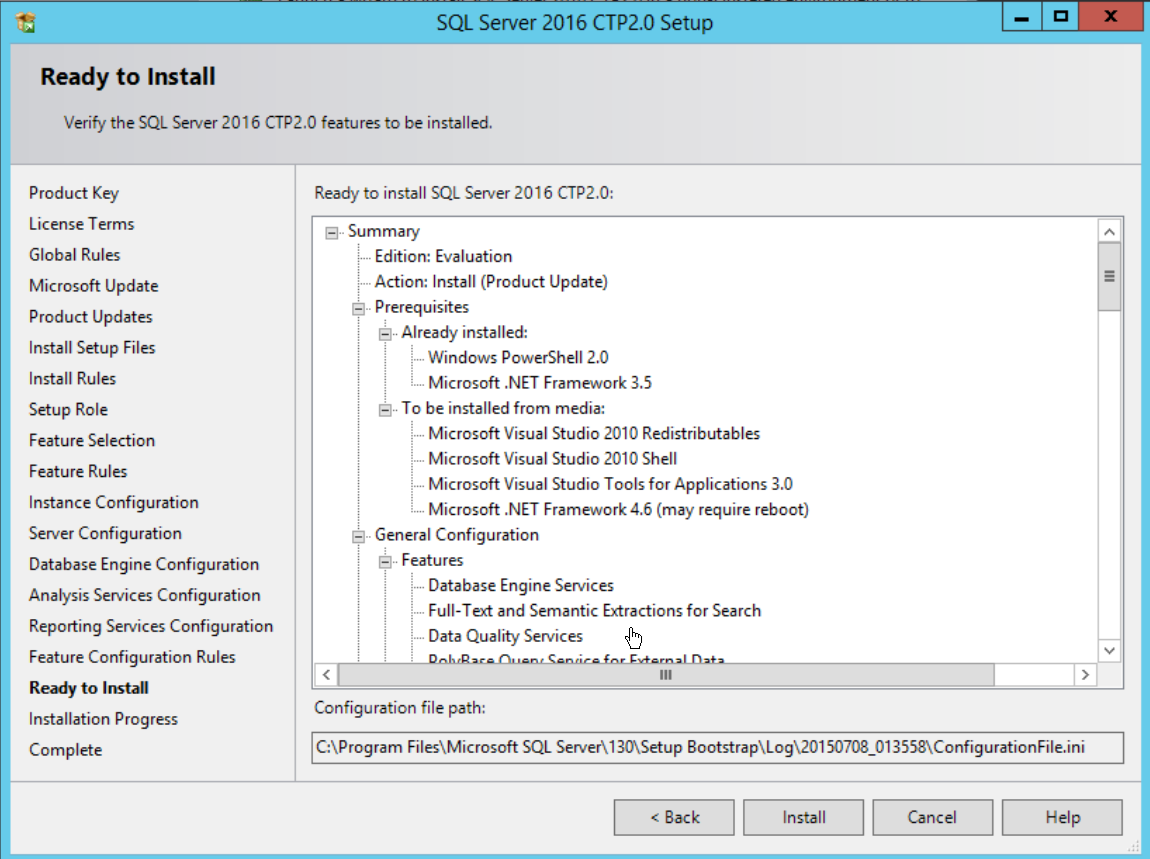The width and height of the screenshot is (1150, 859).
Task: Select Product Updates step in sidebar
Action: click(91, 316)
